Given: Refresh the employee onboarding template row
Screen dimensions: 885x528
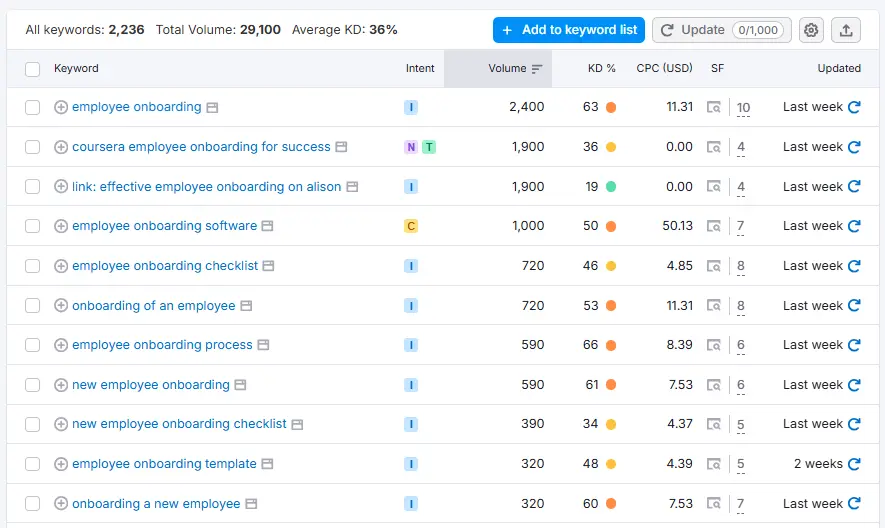Looking at the screenshot, I should (x=854, y=464).
